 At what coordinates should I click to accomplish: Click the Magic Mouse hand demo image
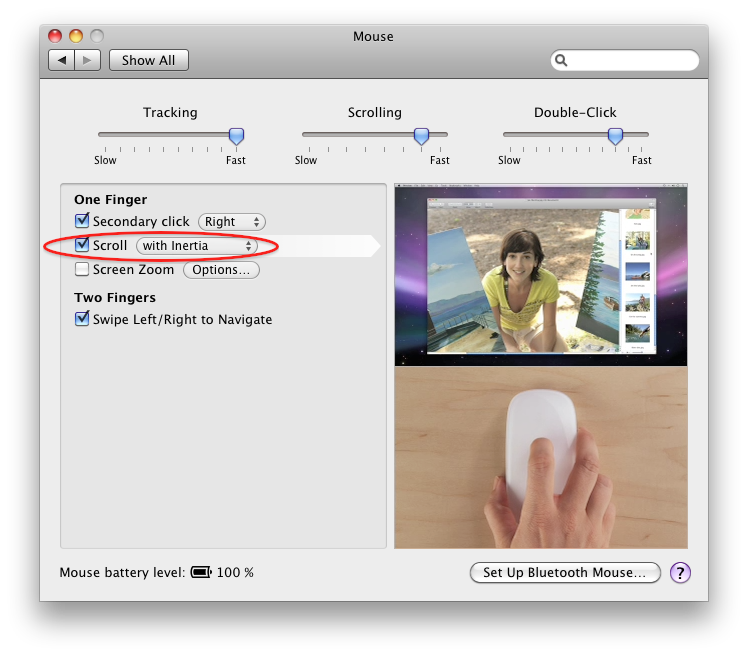541,458
